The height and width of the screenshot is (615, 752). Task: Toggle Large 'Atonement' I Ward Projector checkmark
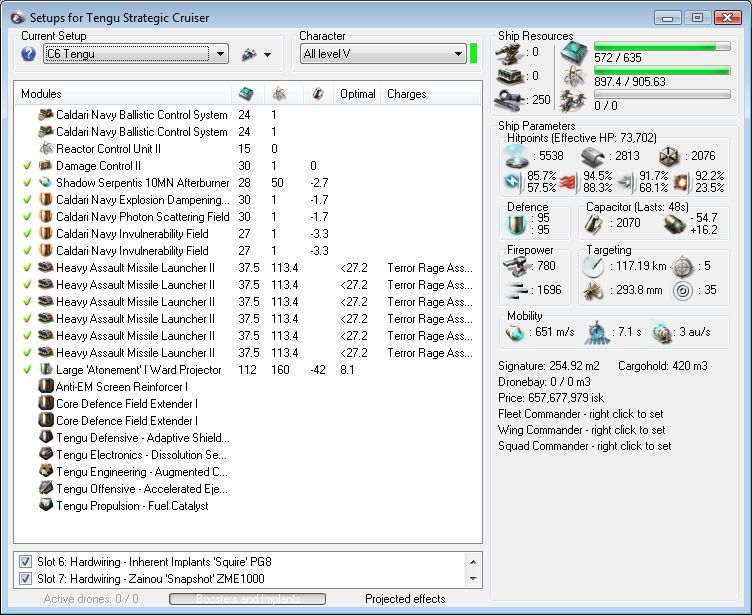[27, 370]
